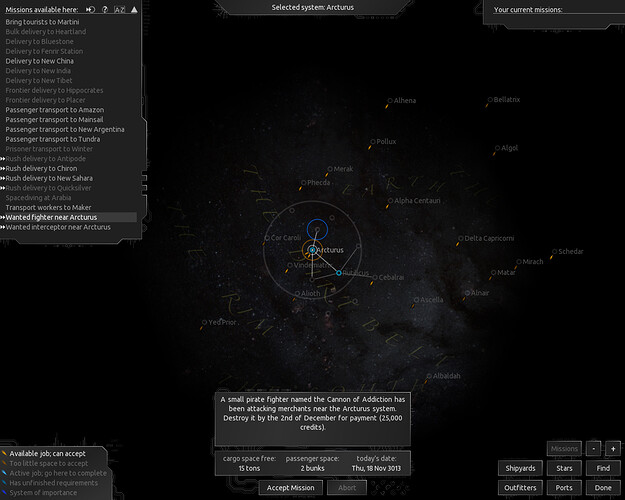625x500 pixels.
Task: Select the Phecda star system
Action: point(303,183)
